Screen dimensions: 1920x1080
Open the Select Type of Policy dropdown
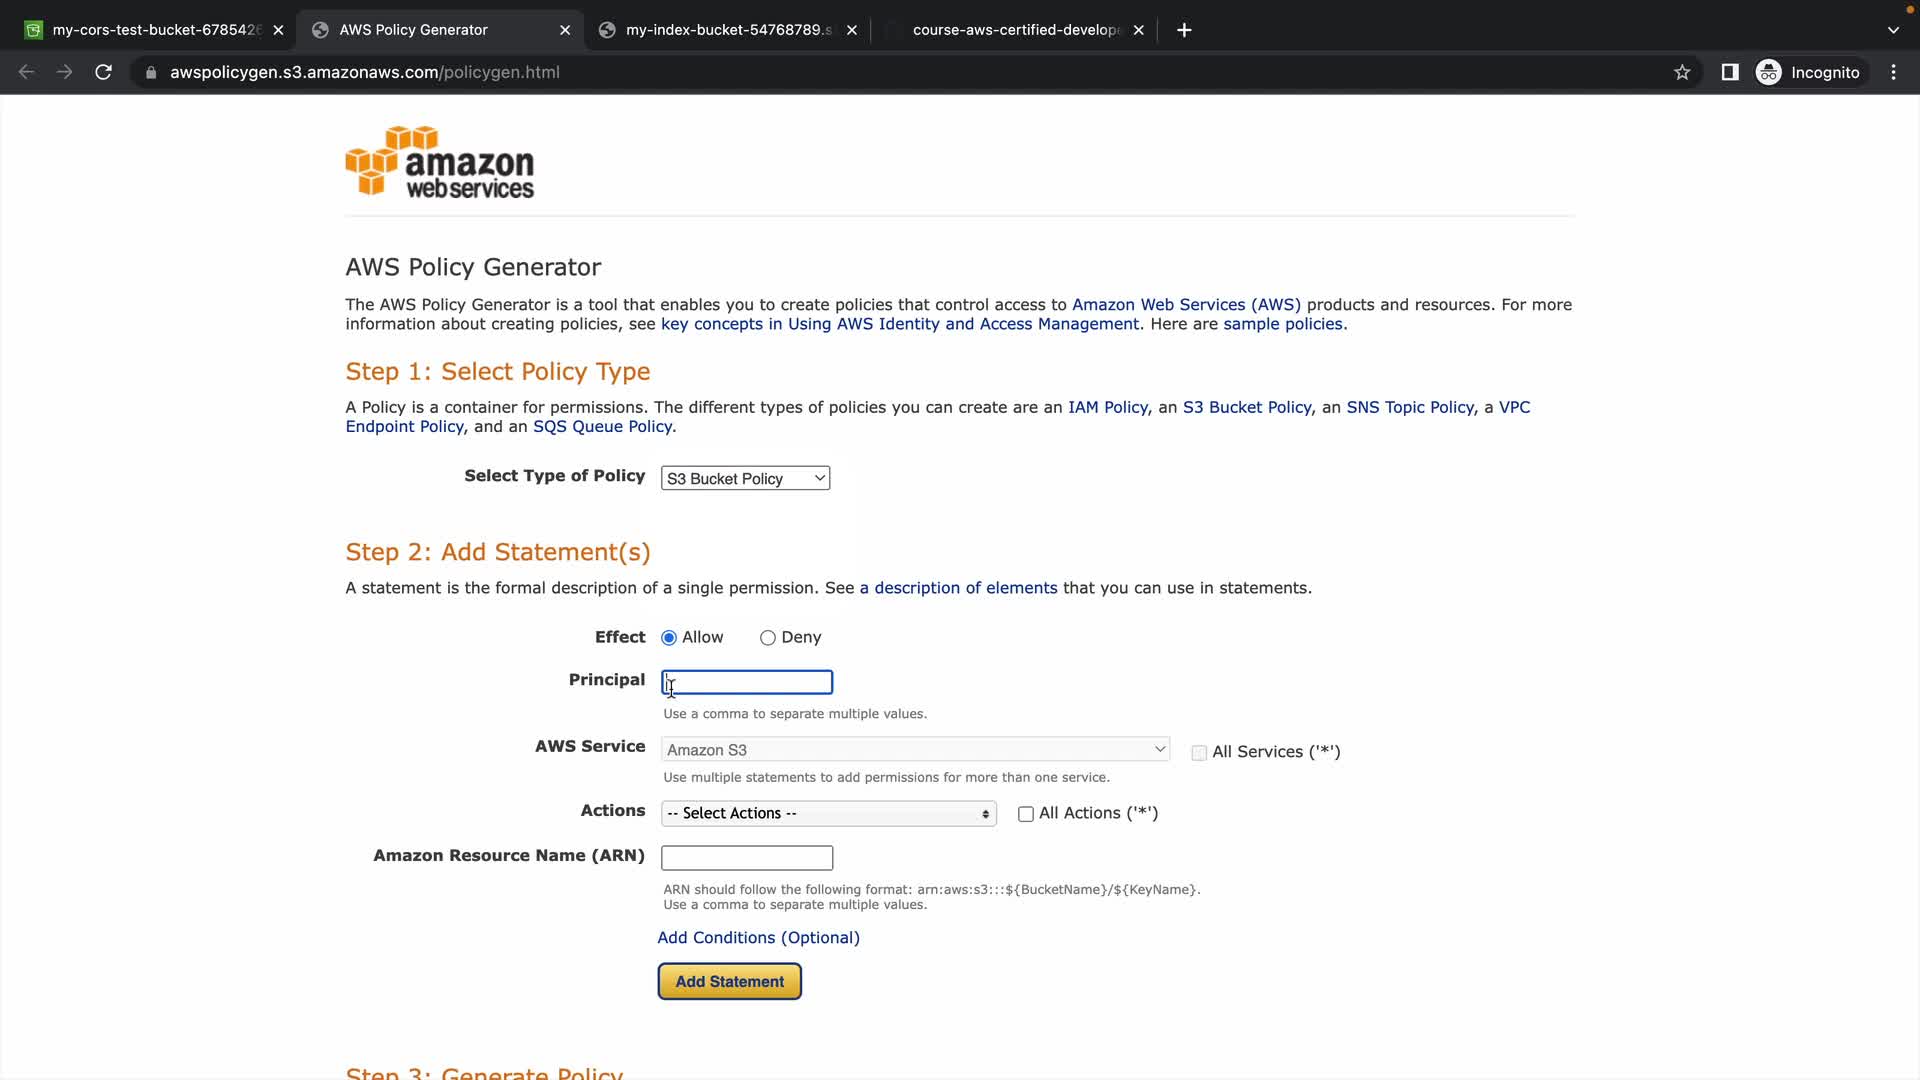(745, 479)
